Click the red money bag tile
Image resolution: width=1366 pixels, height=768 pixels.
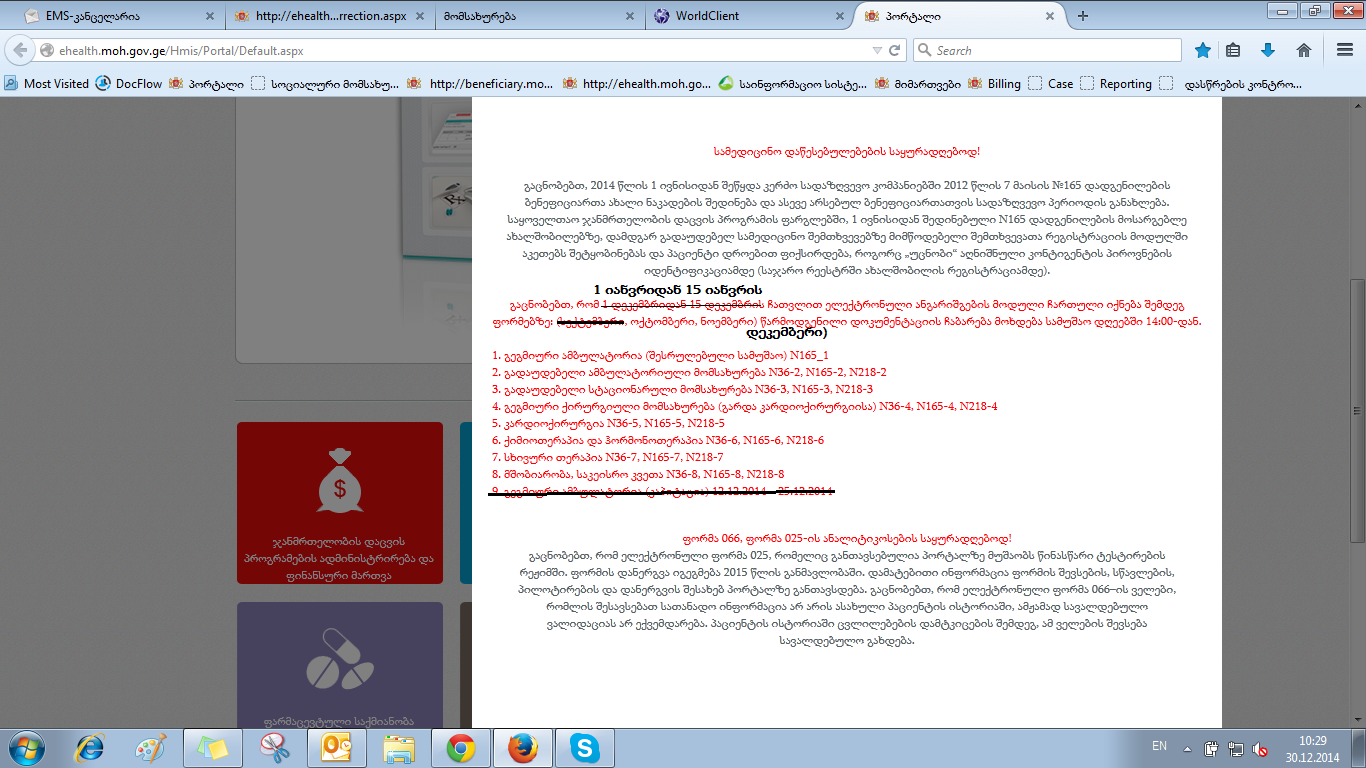(339, 490)
